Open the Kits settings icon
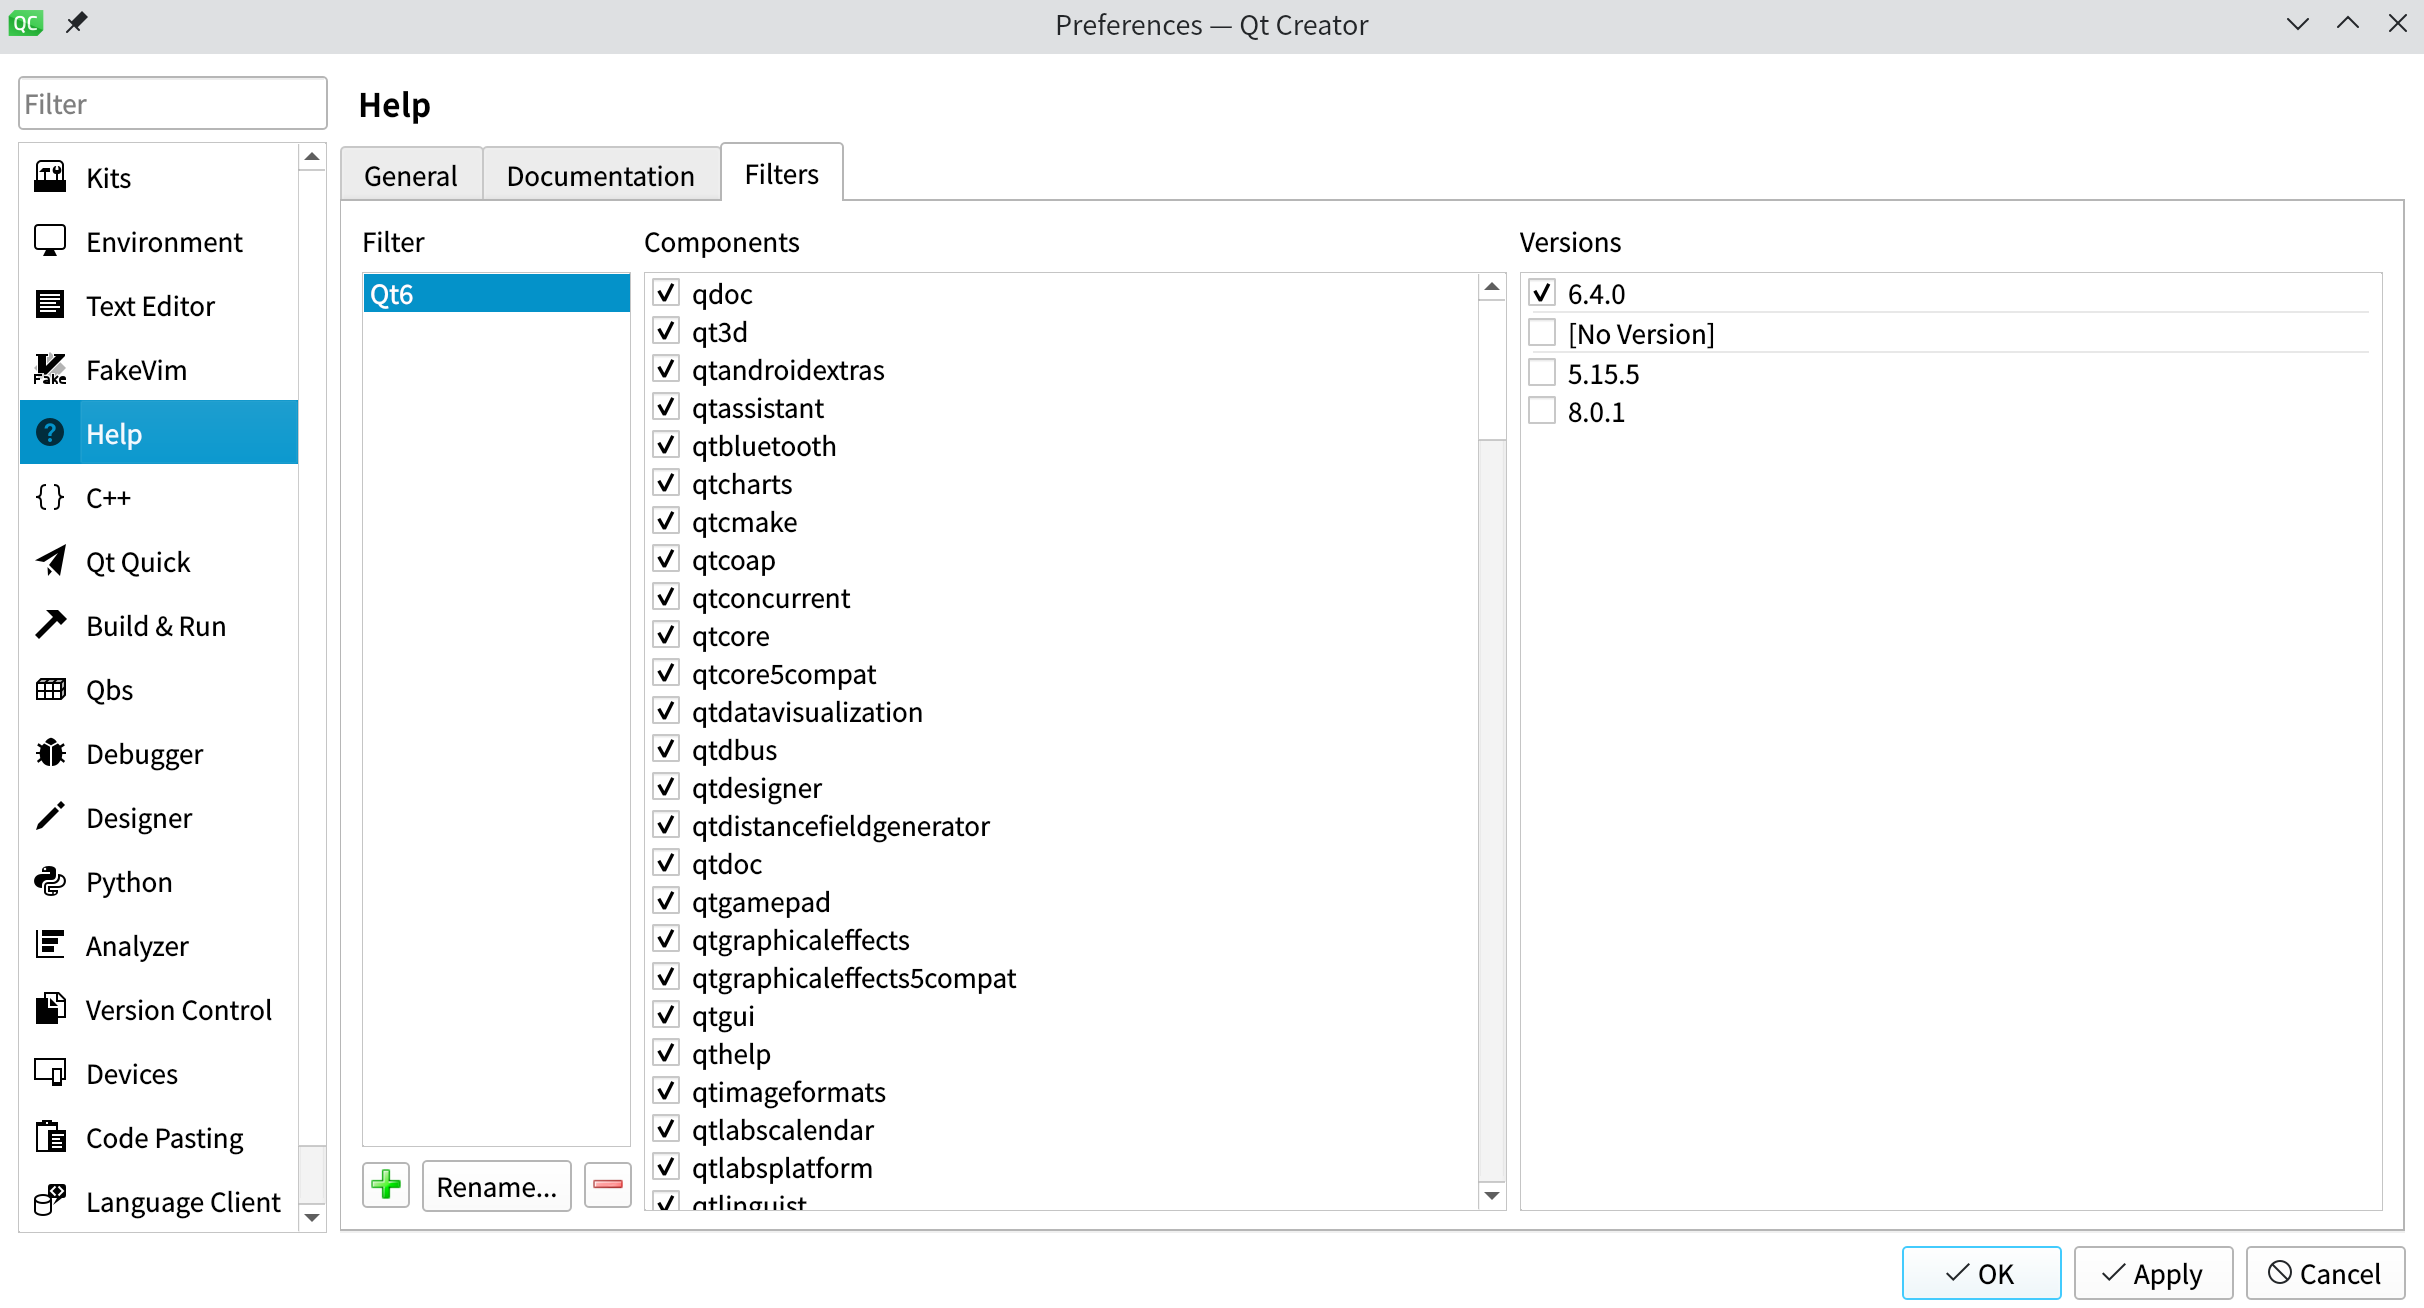2424x1308 pixels. pyautogui.click(x=50, y=177)
